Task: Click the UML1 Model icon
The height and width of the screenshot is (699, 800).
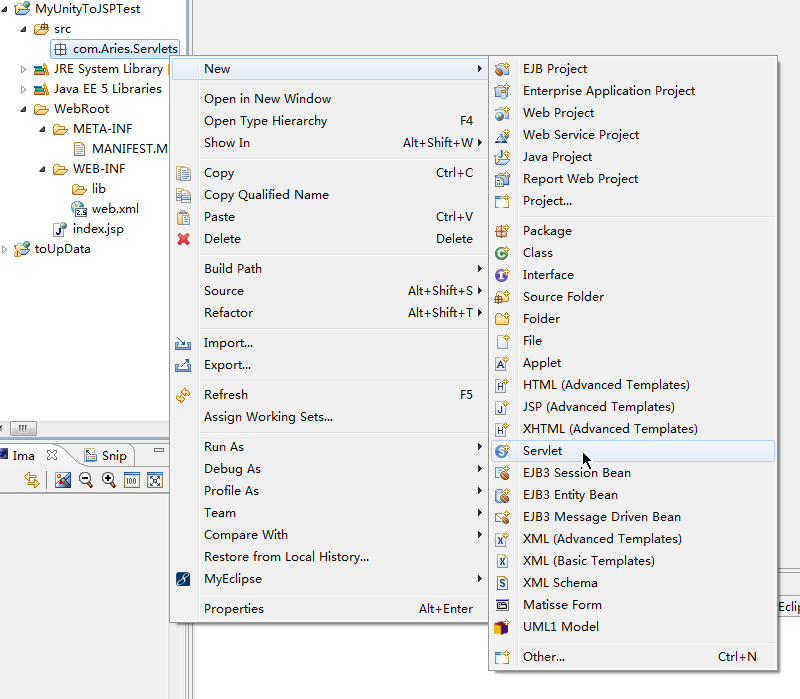Action: [x=502, y=627]
